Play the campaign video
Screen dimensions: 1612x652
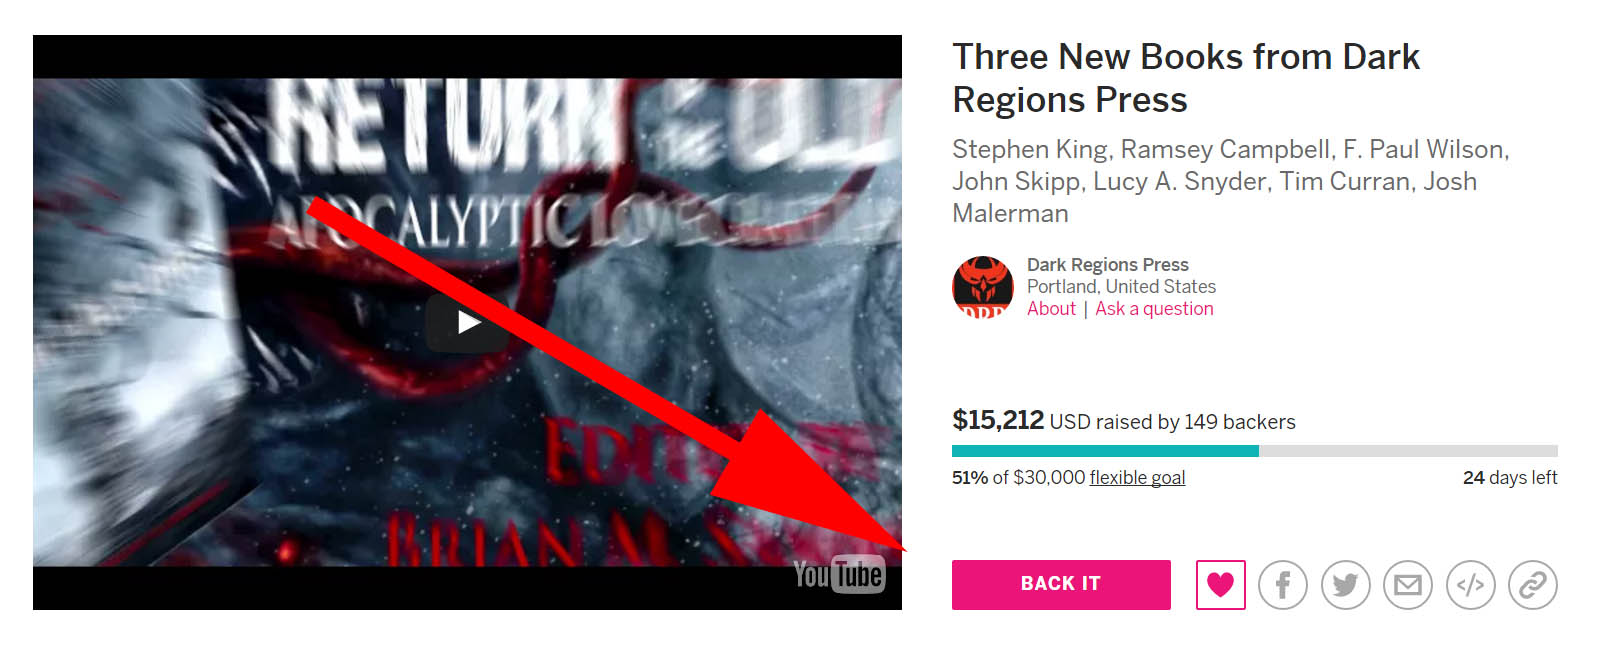point(468,322)
